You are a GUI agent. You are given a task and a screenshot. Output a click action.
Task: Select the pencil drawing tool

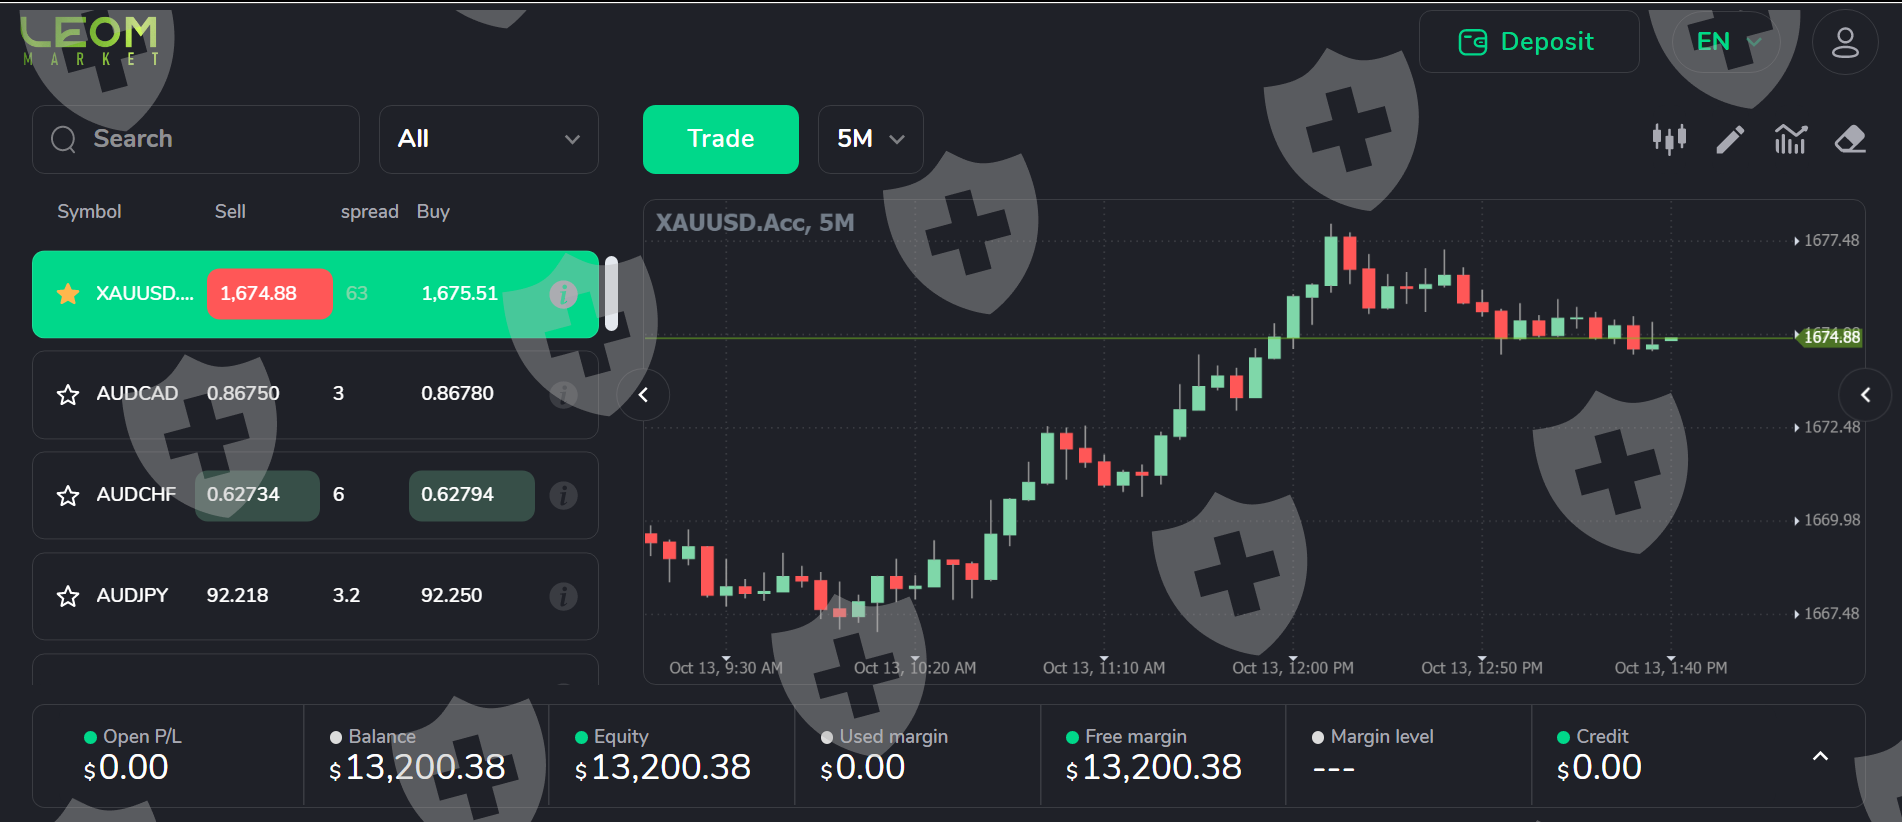click(1730, 139)
